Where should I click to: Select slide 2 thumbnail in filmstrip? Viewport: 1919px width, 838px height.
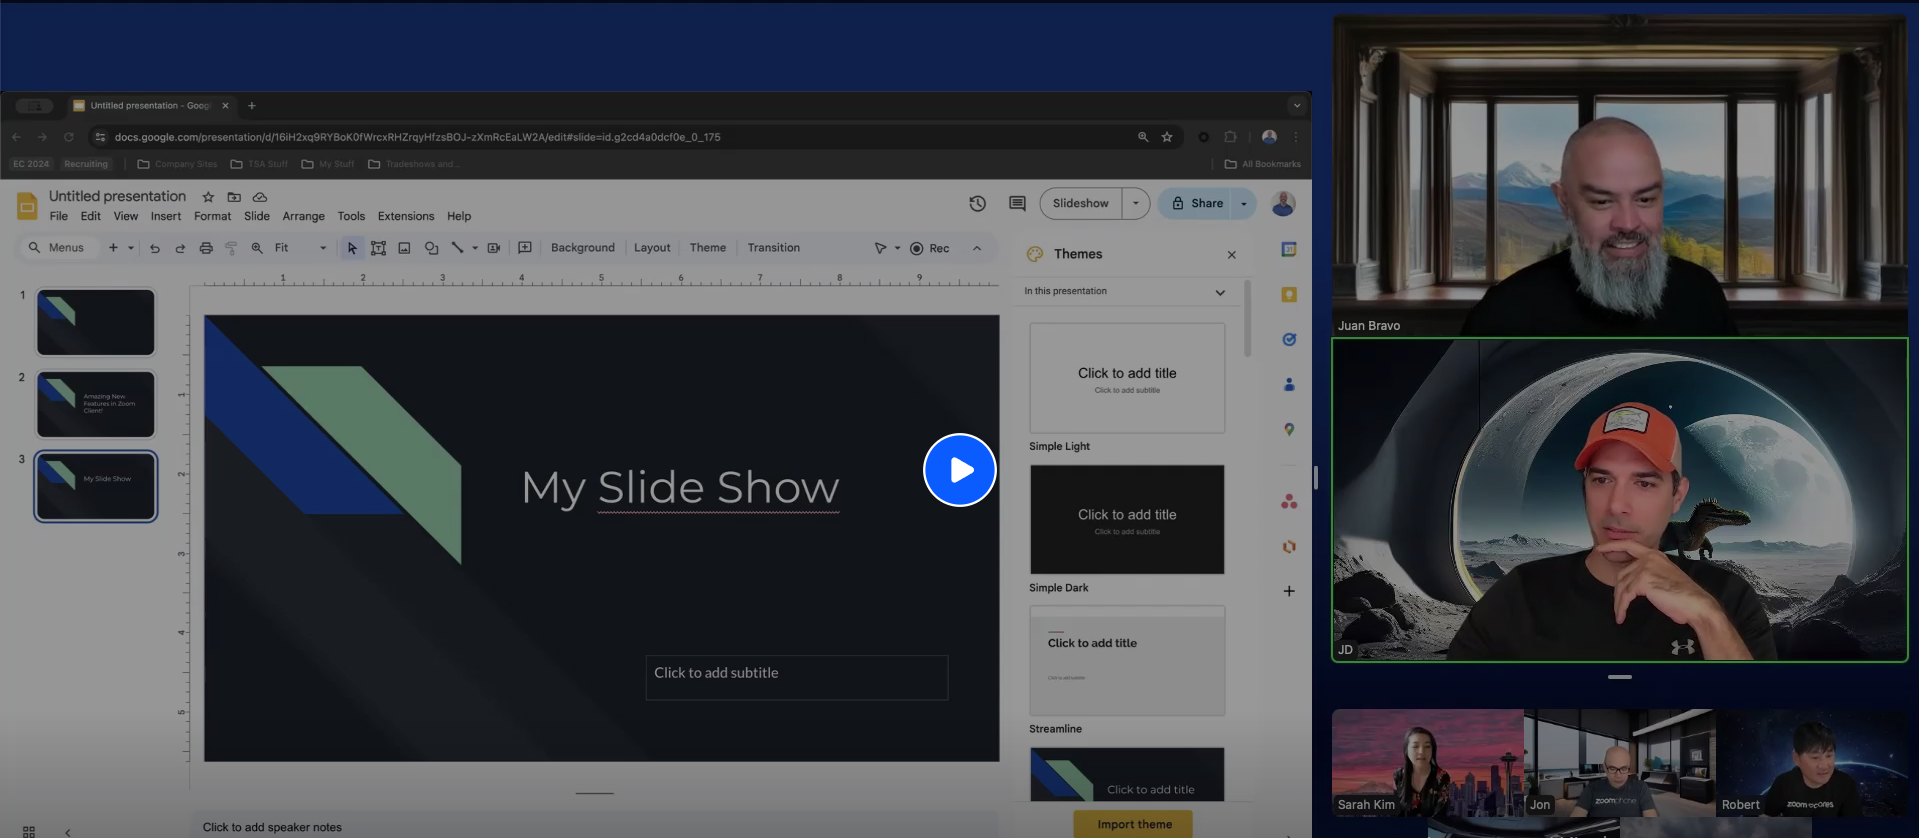[96, 404]
